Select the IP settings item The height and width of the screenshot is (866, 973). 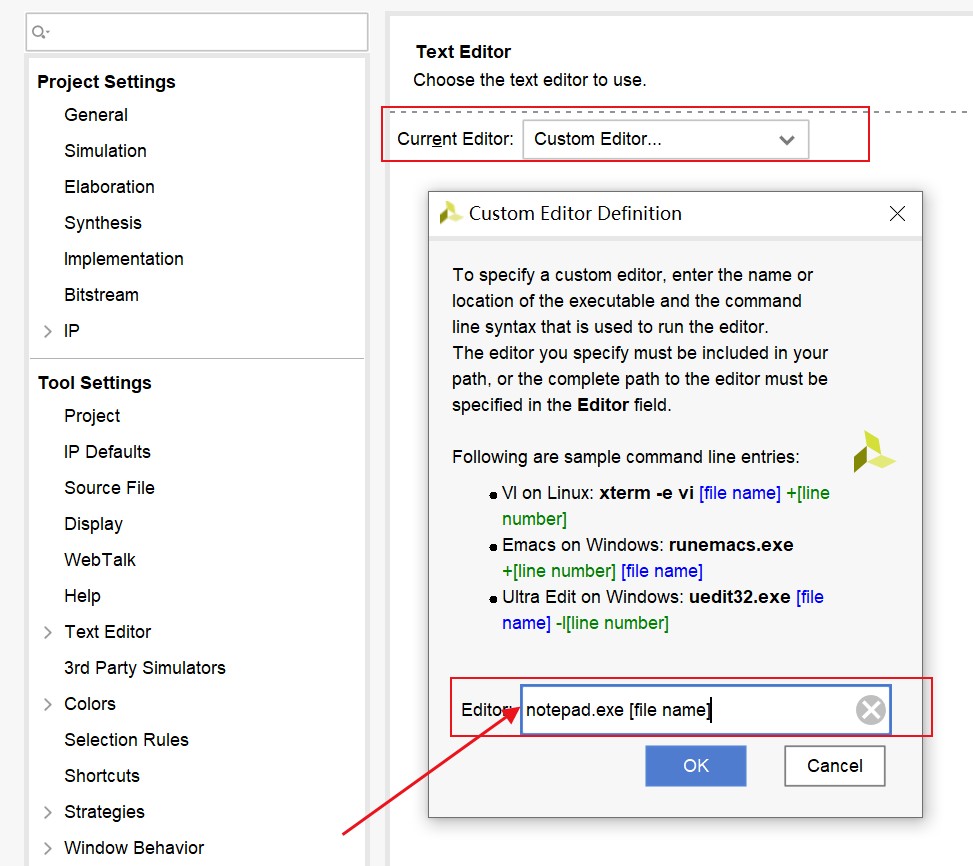(x=71, y=331)
